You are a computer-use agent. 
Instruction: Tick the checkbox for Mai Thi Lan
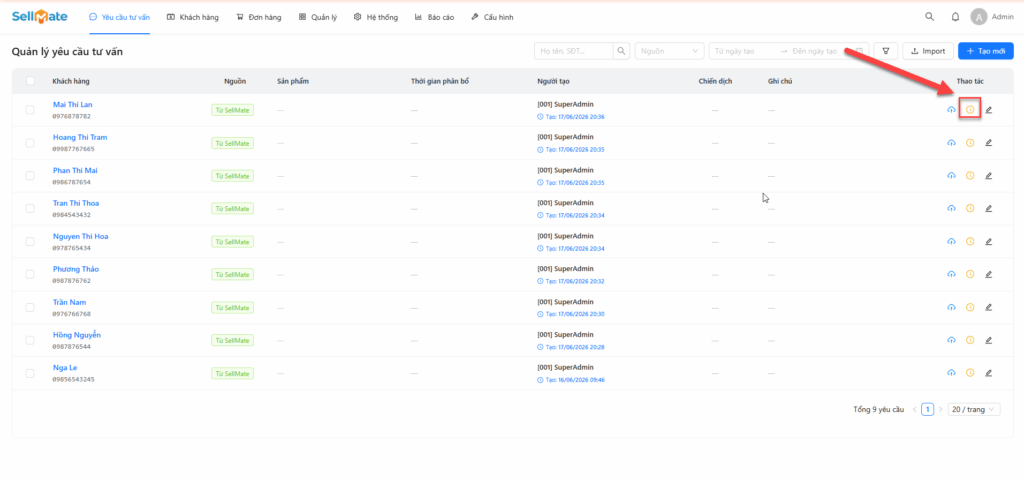point(30,110)
